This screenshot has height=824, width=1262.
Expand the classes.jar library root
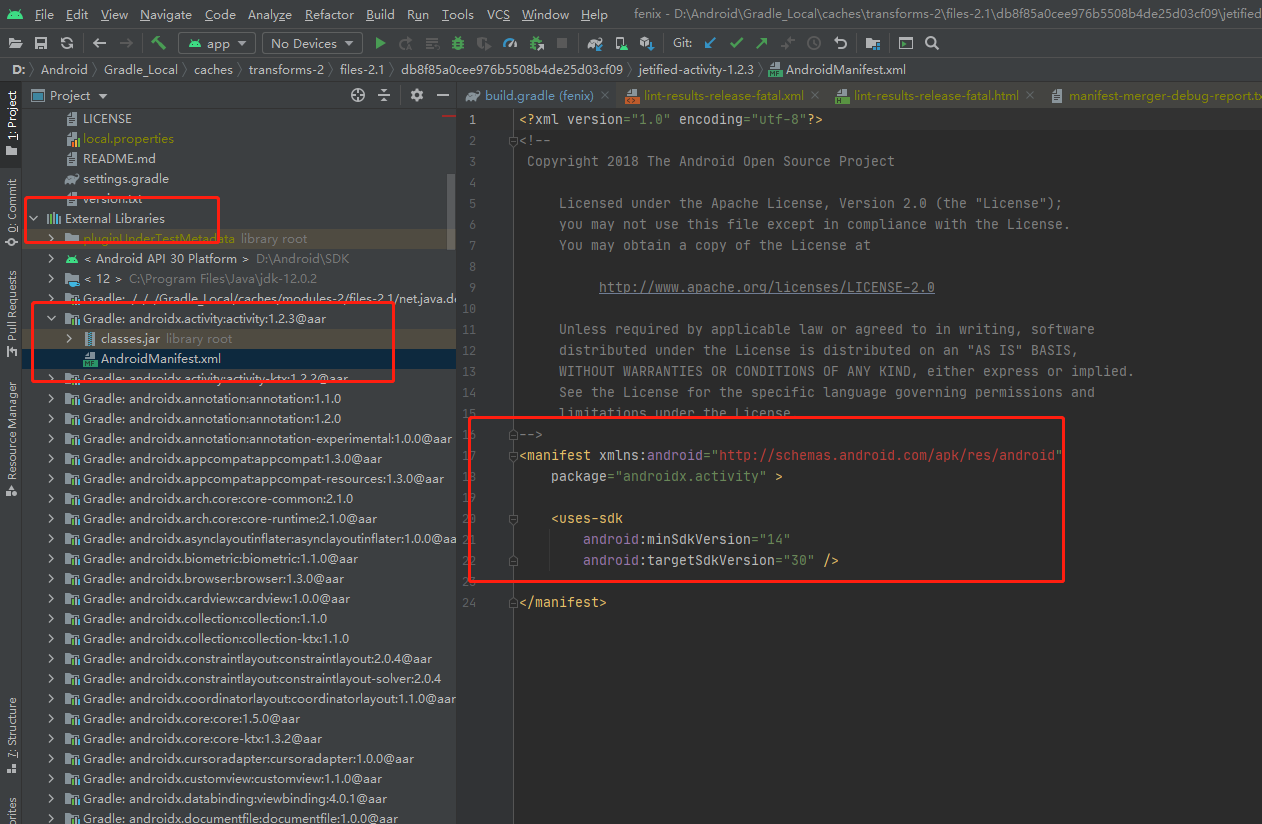point(69,338)
